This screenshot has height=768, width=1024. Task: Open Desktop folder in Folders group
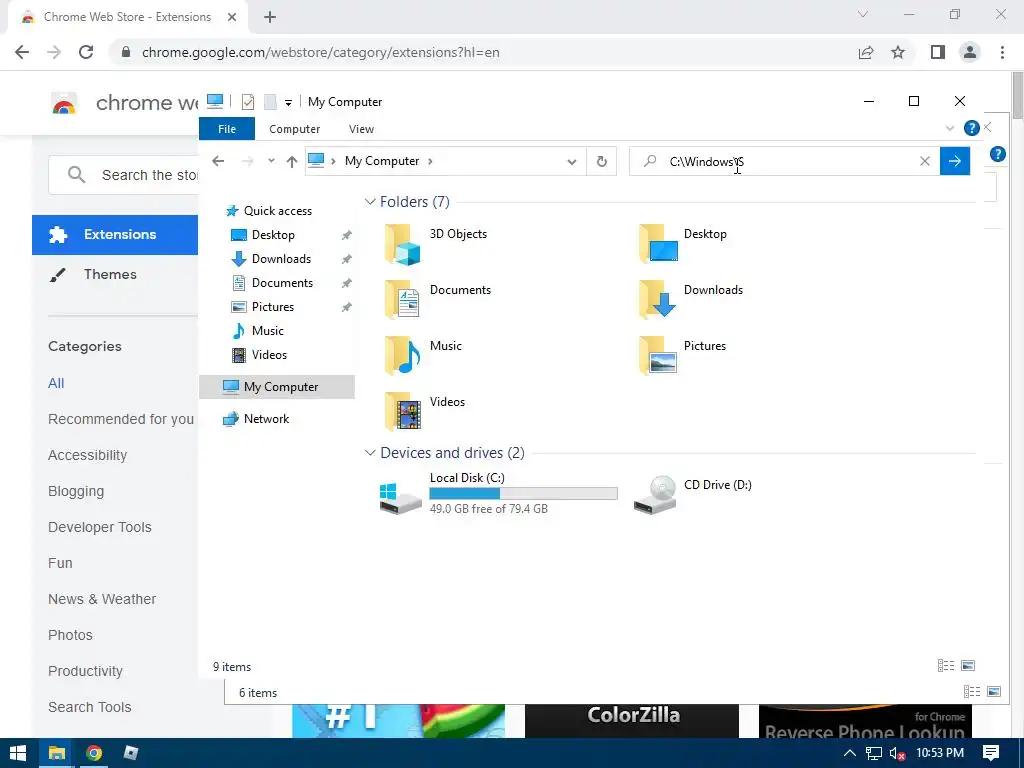(x=683, y=244)
